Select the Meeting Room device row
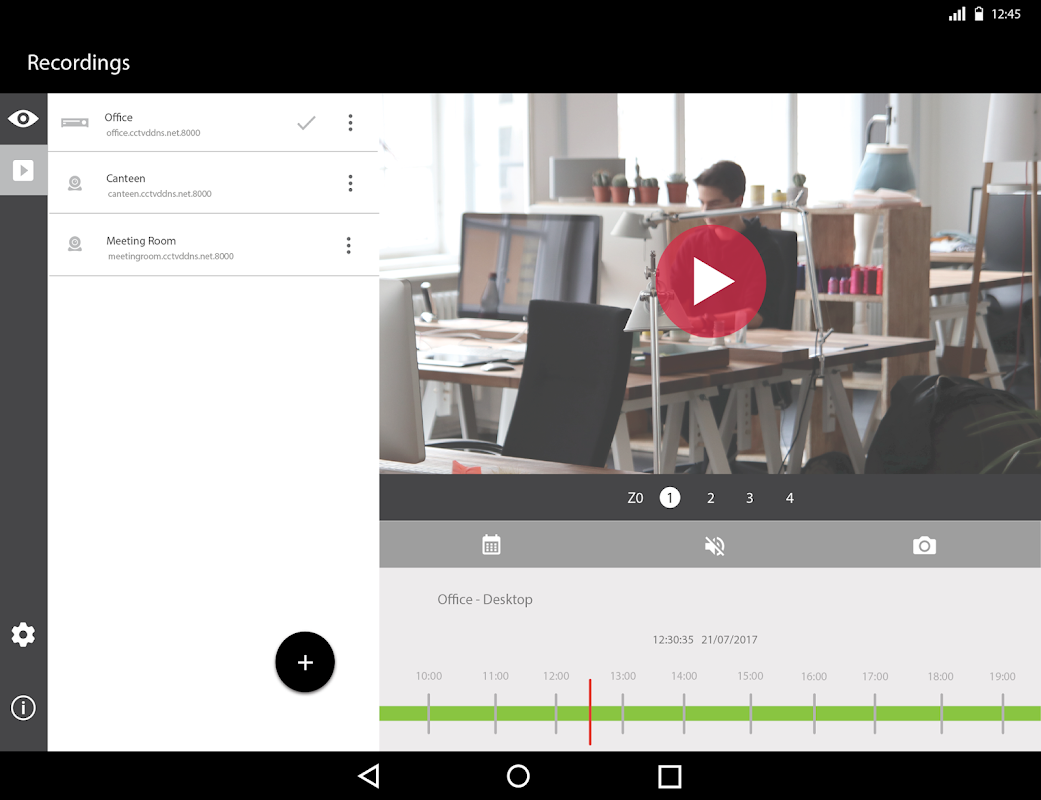This screenshot has height=800, width=1041. [x=213, y=245]
